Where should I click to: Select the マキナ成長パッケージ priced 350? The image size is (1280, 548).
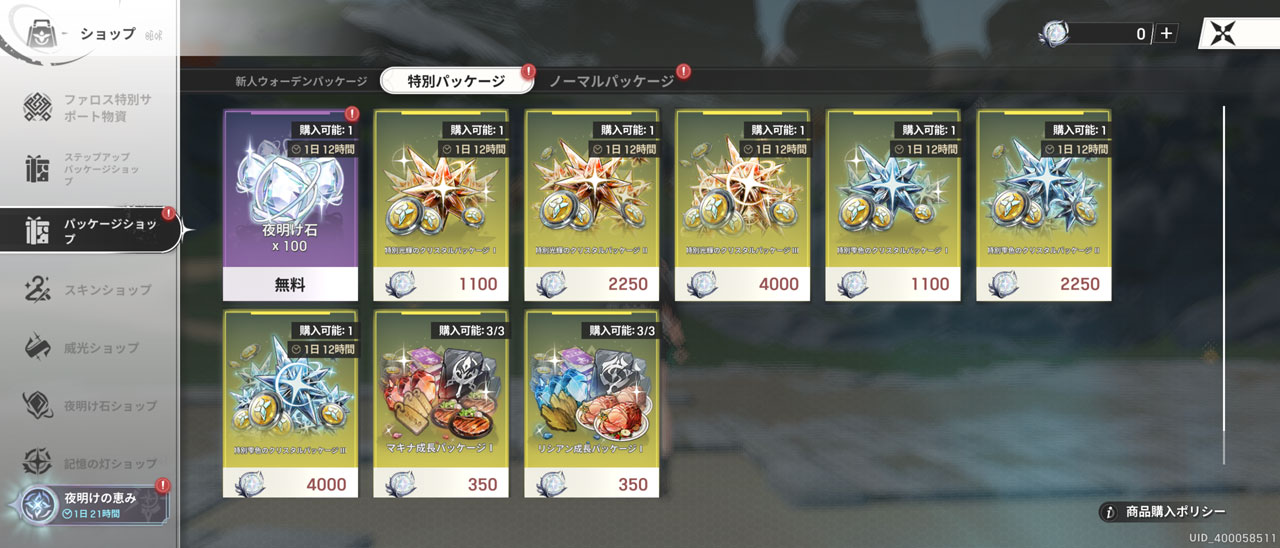(441, 404)
